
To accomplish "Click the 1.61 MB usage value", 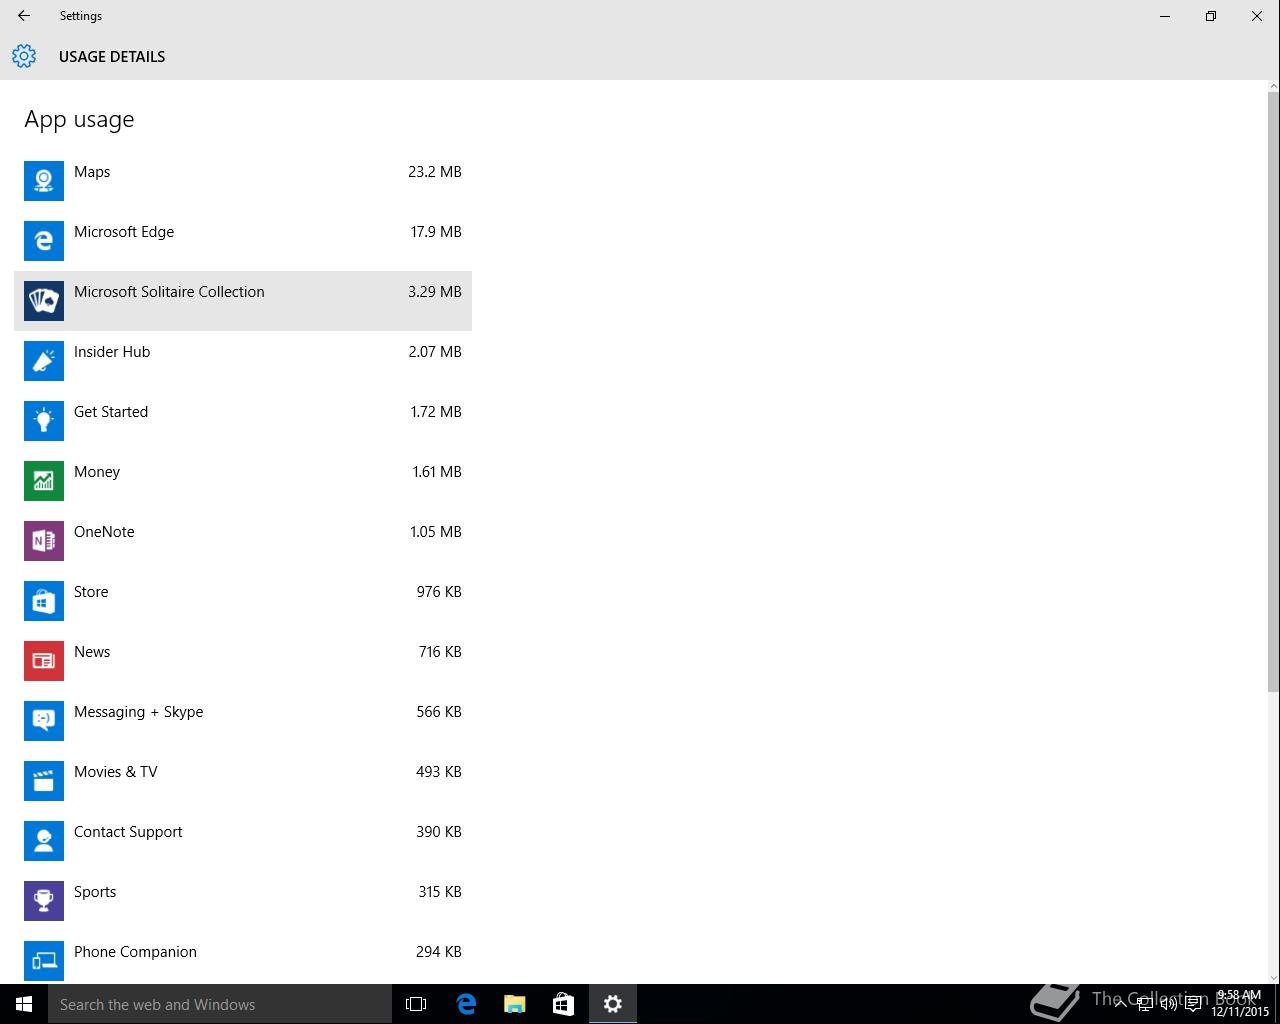I will tap(437, 472).
